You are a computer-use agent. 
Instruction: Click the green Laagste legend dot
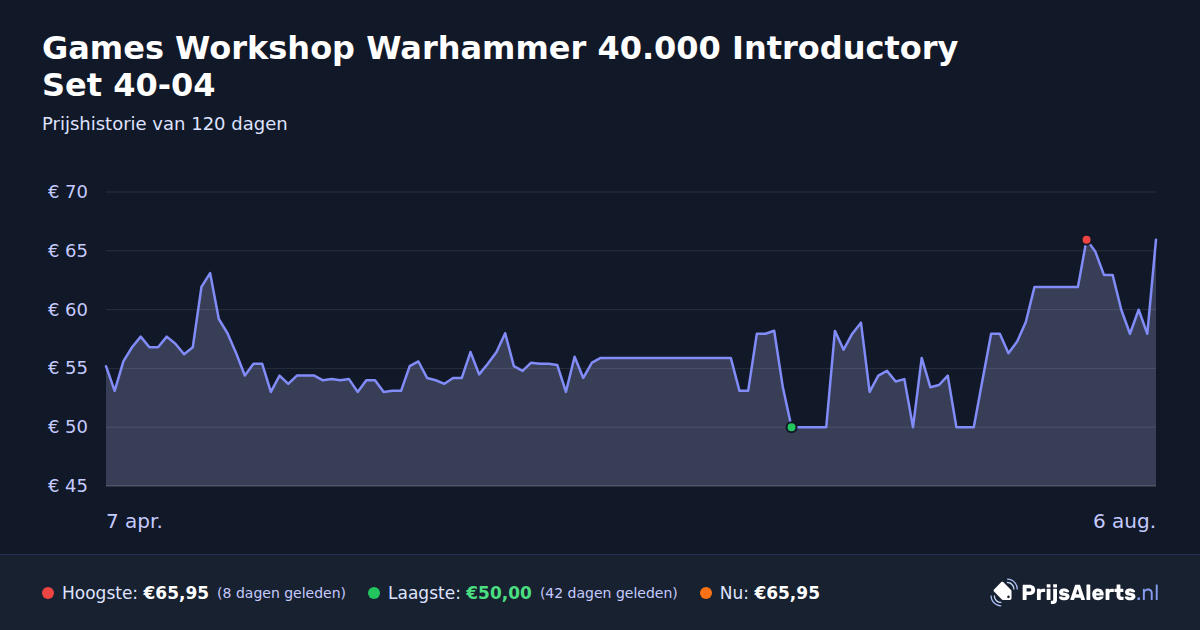374,593
